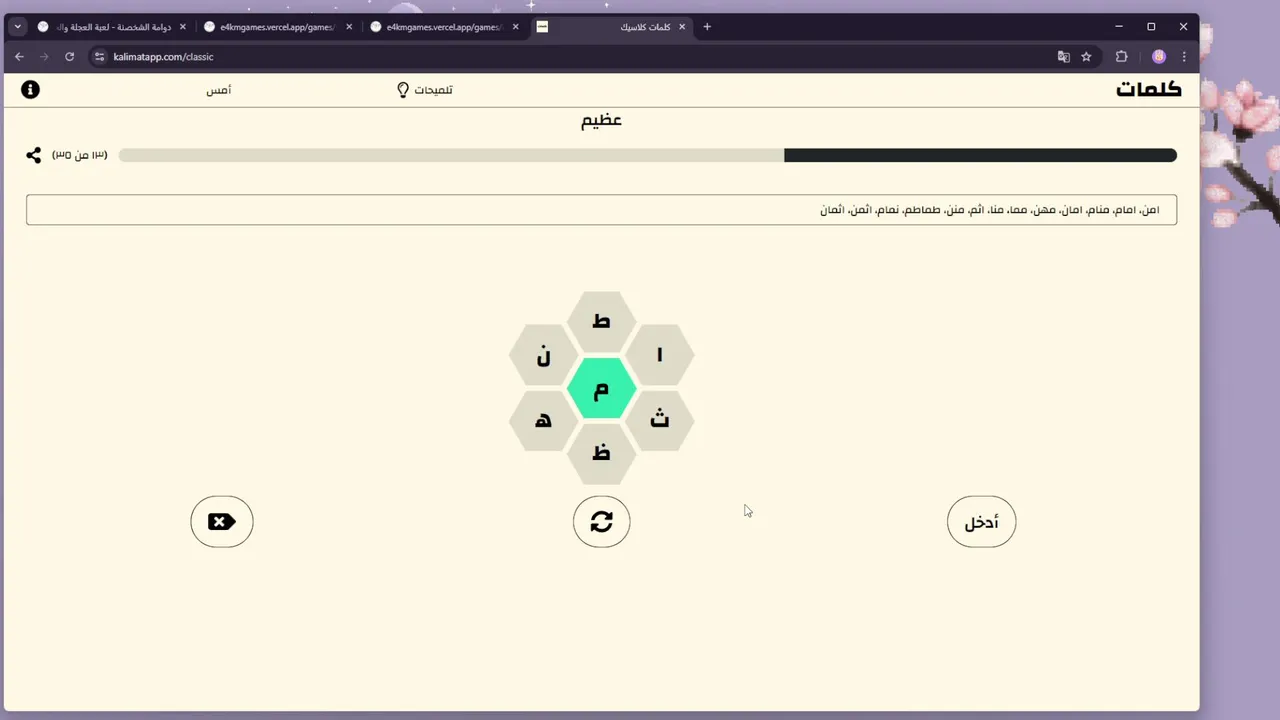This screenshot has width=1280, height=720.
Task: Open a new browser tab
Action: (x=707, y=27)
